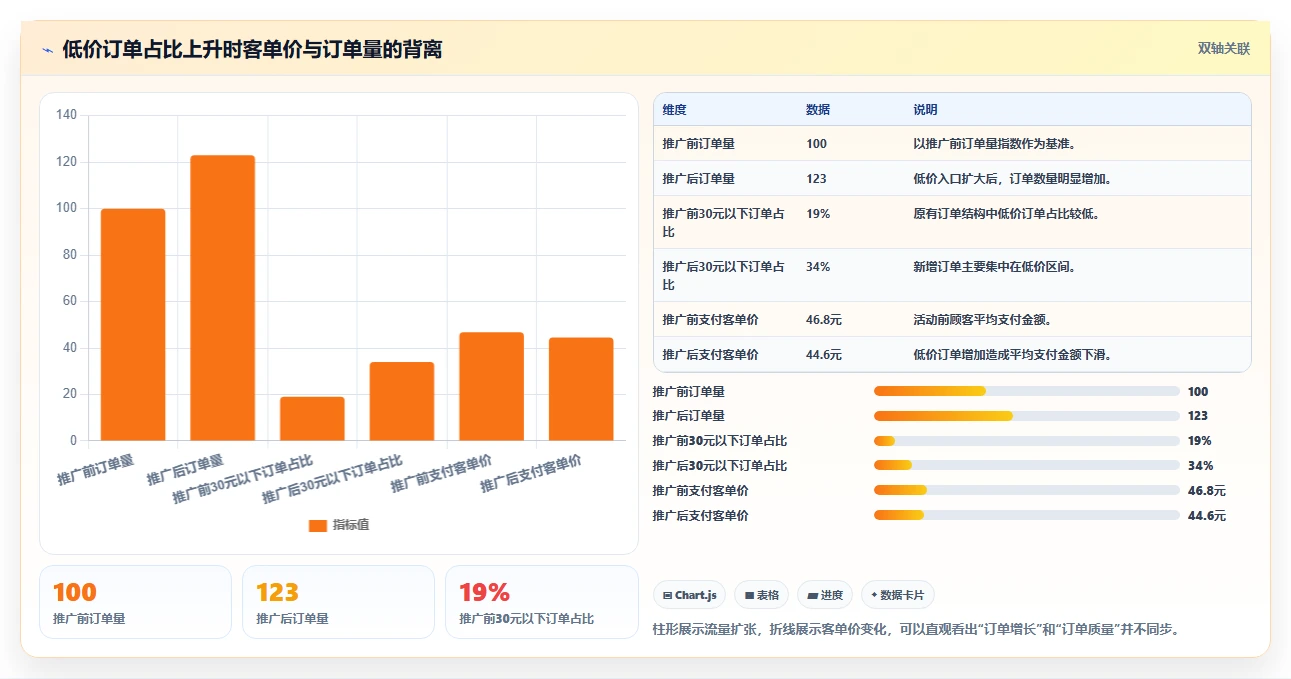Click the 推广后订单量 progress bar
The width and height of the screenshot is (1291, 679).
1026,416
